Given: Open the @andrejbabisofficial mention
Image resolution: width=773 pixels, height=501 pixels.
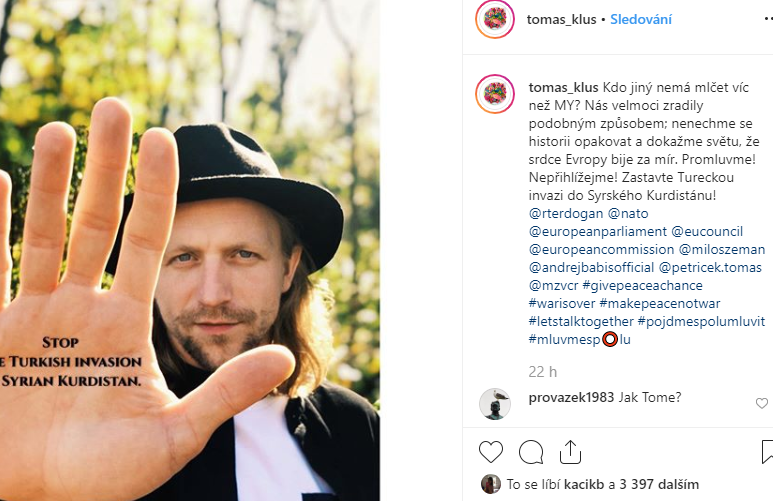Looking at the screenshot, I should [591, 268].
